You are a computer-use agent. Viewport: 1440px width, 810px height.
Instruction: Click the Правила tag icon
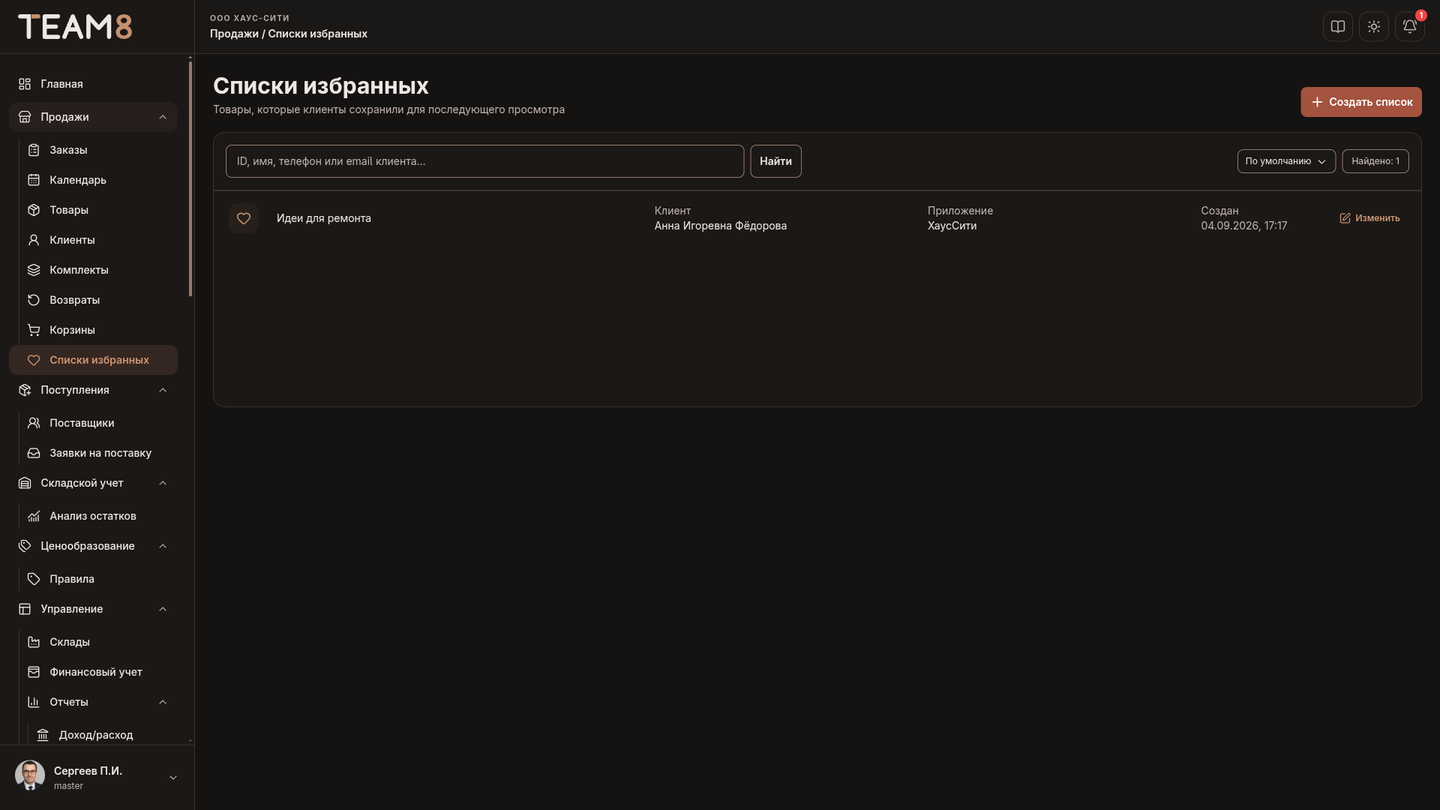(34, 579)
